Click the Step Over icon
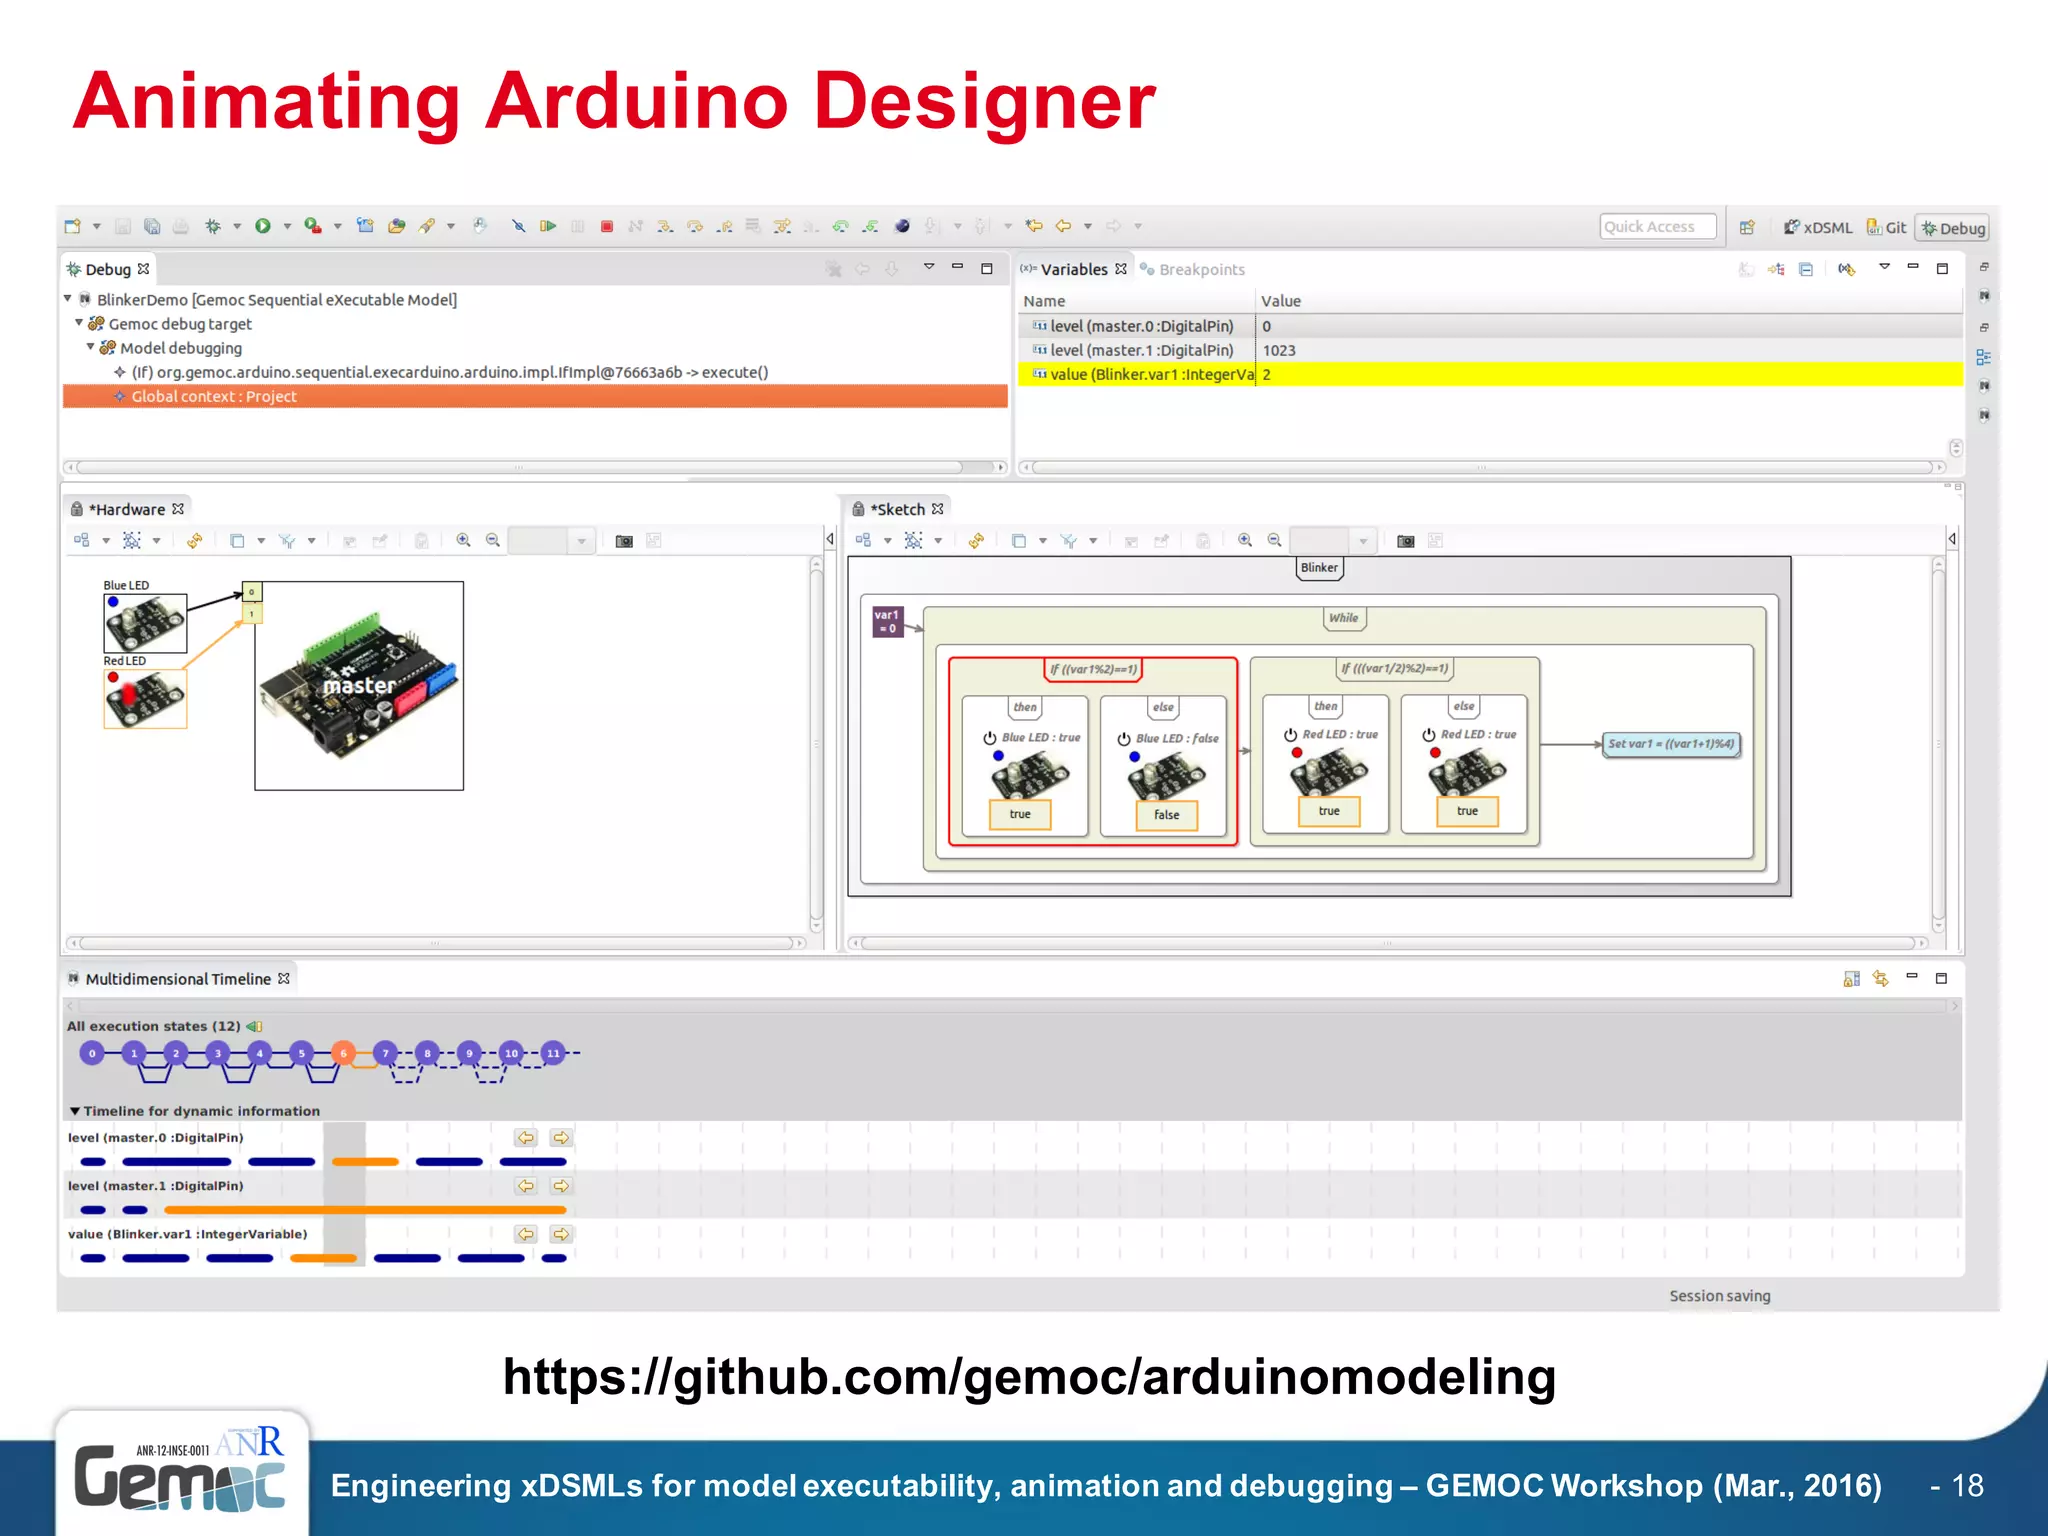The width and height of the screenshot is (2048, 1536). (695, 226)
